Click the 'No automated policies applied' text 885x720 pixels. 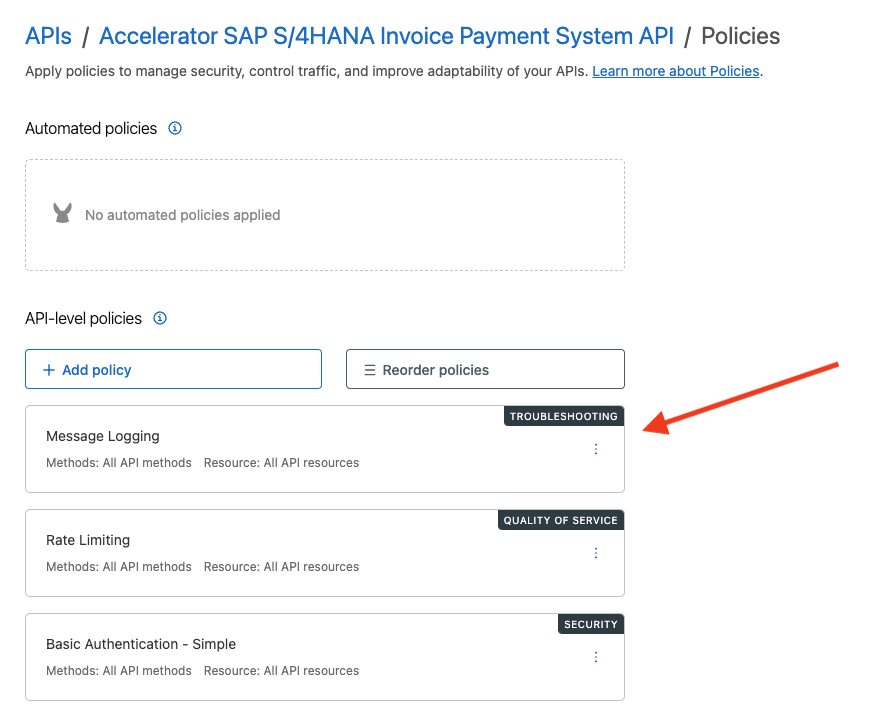182,215
